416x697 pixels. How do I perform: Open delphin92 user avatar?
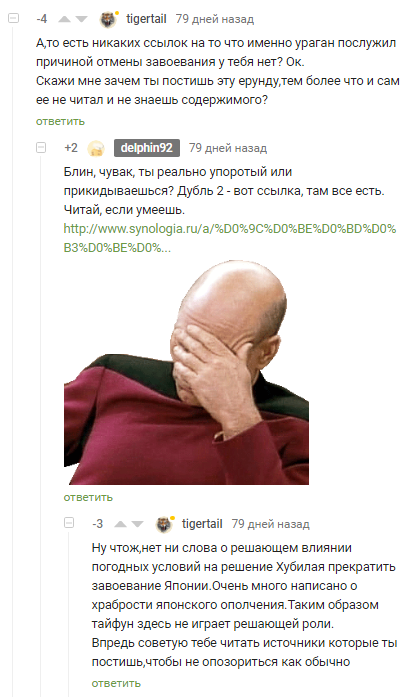click(96, 148)
